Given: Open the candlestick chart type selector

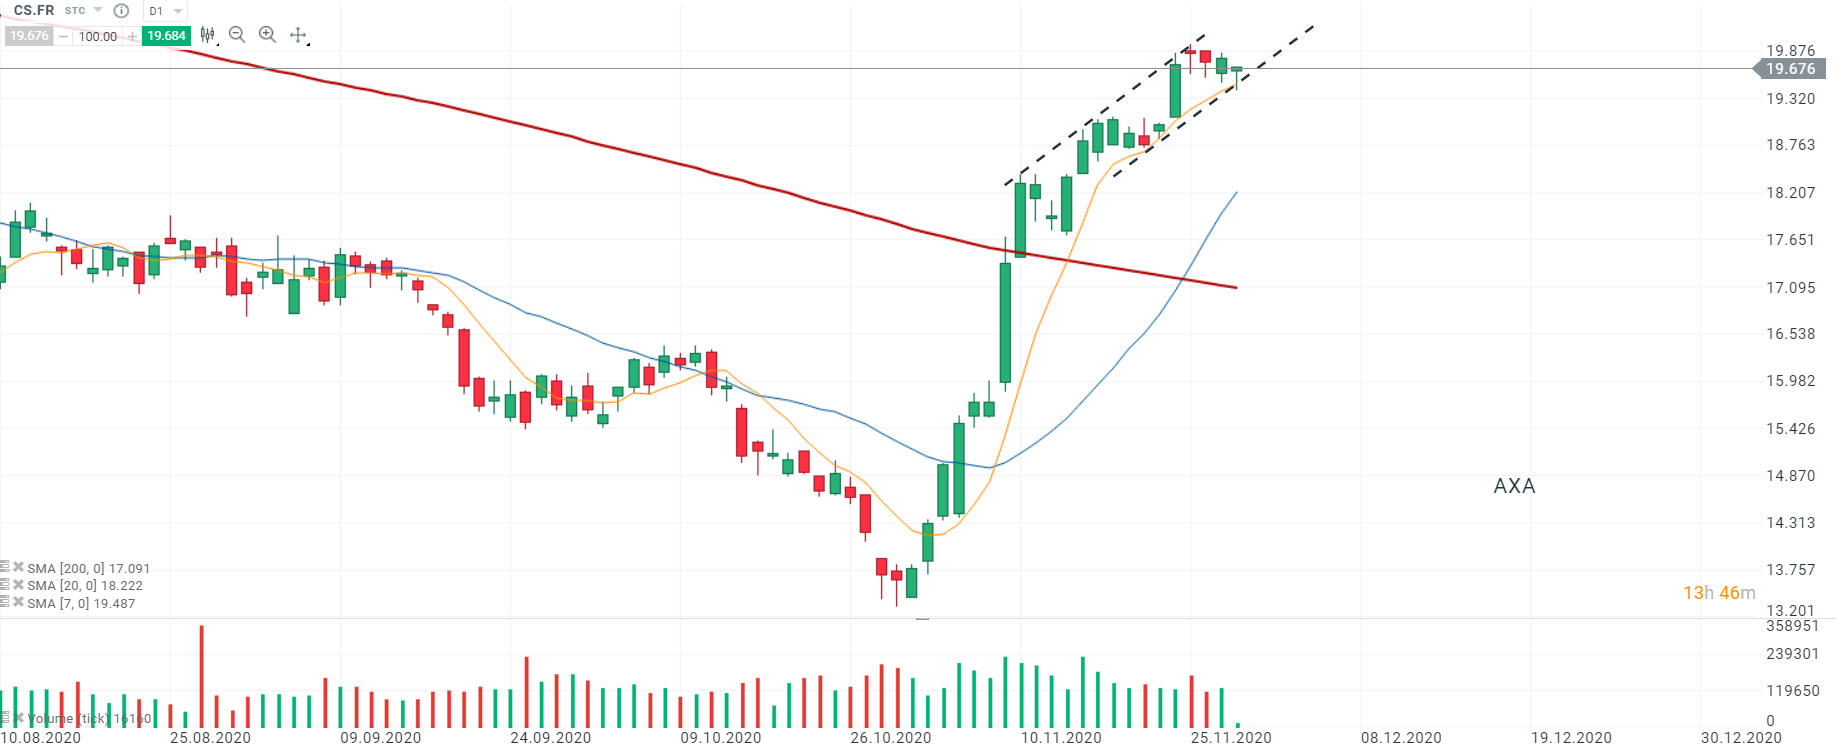Looking at the screenshot, I should click(x=207, y=35).
